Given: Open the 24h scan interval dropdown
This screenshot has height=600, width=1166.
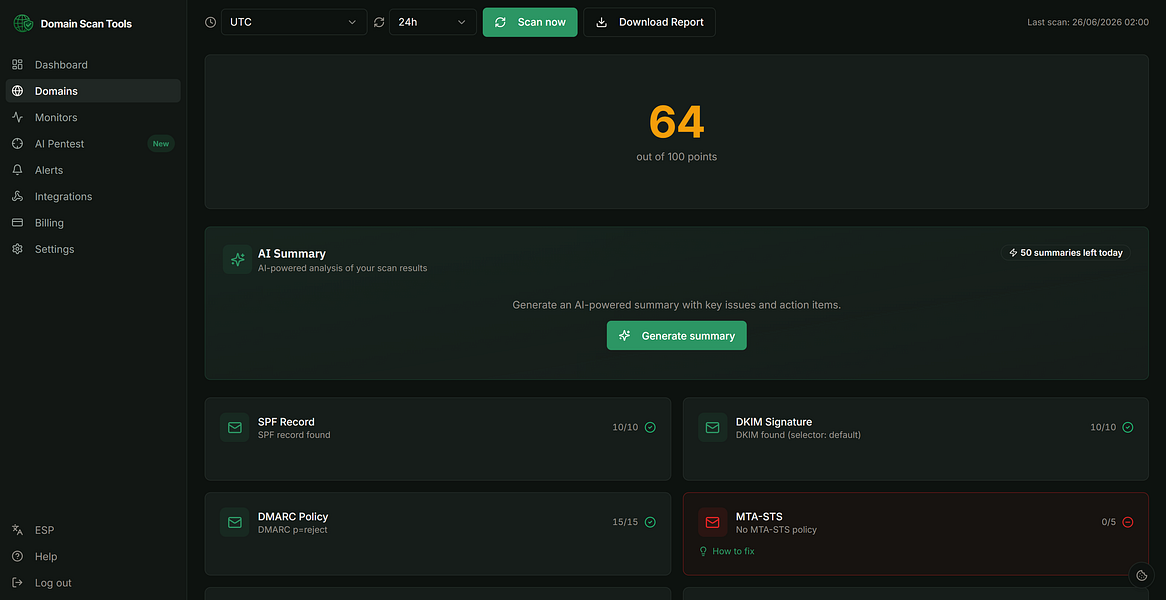Looking at the screenshot, I should (x=433, y=22).
